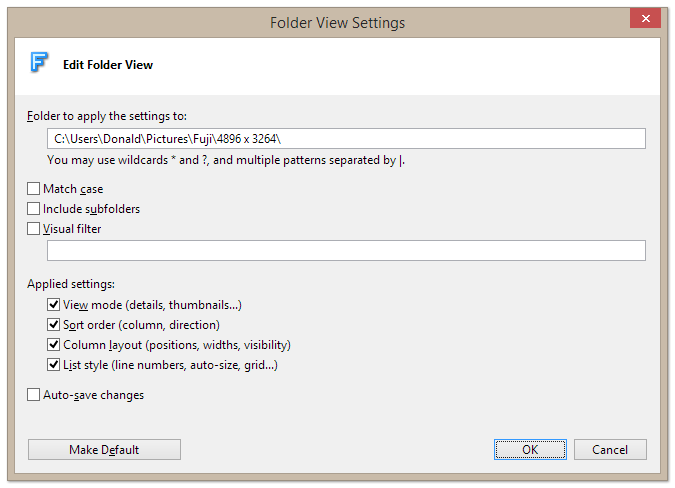The image size is (675, 488).
Task: Close the Folder View Settings dialog
Action: point(644,19)
